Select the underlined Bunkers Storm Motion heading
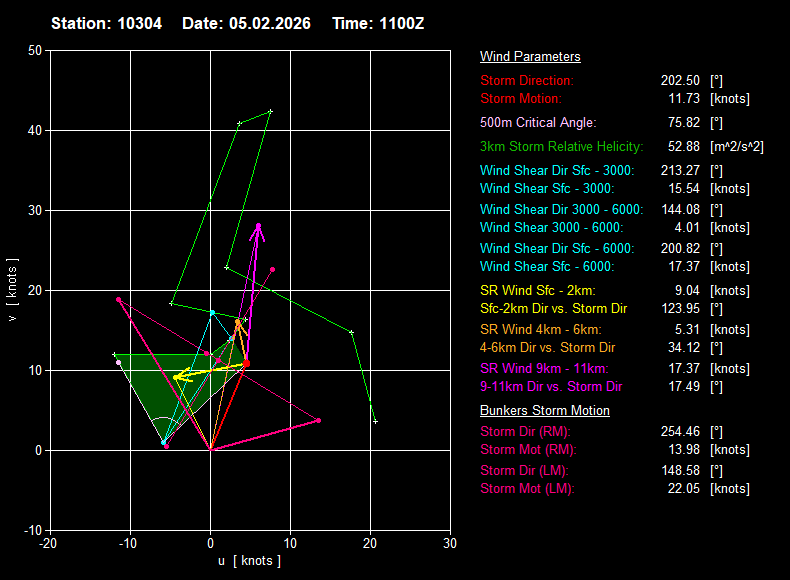790x580 pixels. click(545, 411)
